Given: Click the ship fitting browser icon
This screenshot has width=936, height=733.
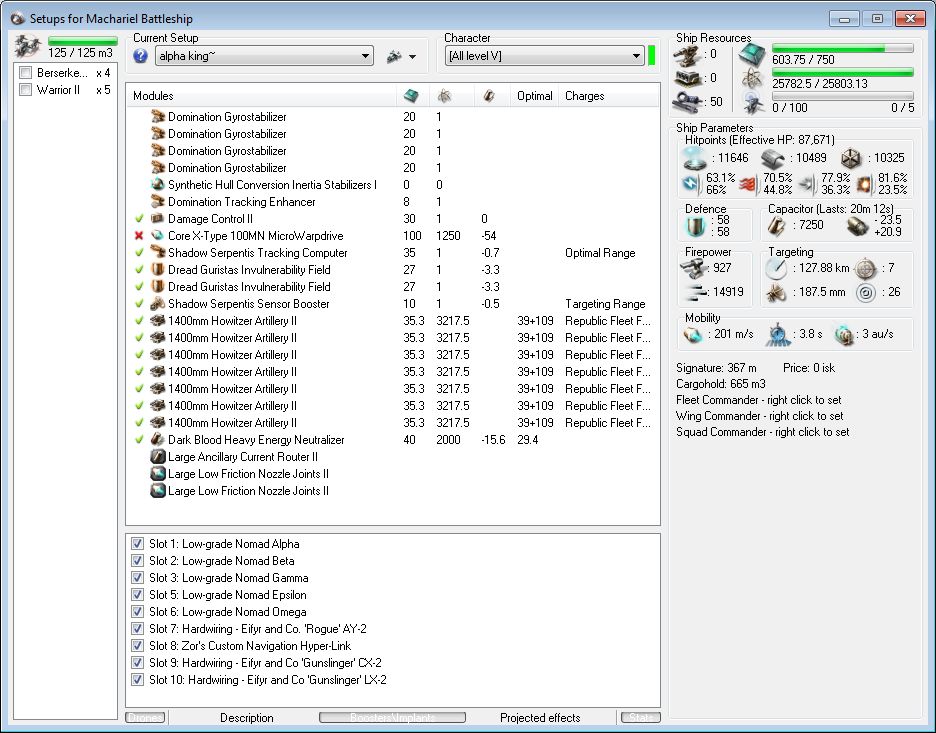Looking at the screenshot, I should (x=394, y=57).
